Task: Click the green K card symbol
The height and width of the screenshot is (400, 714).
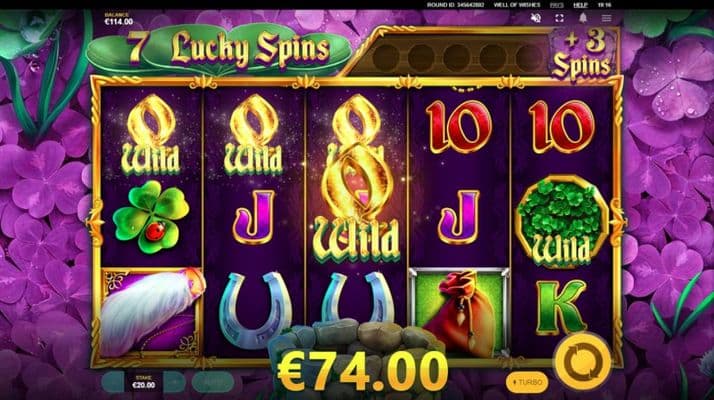Action: [x=561, y=308]
